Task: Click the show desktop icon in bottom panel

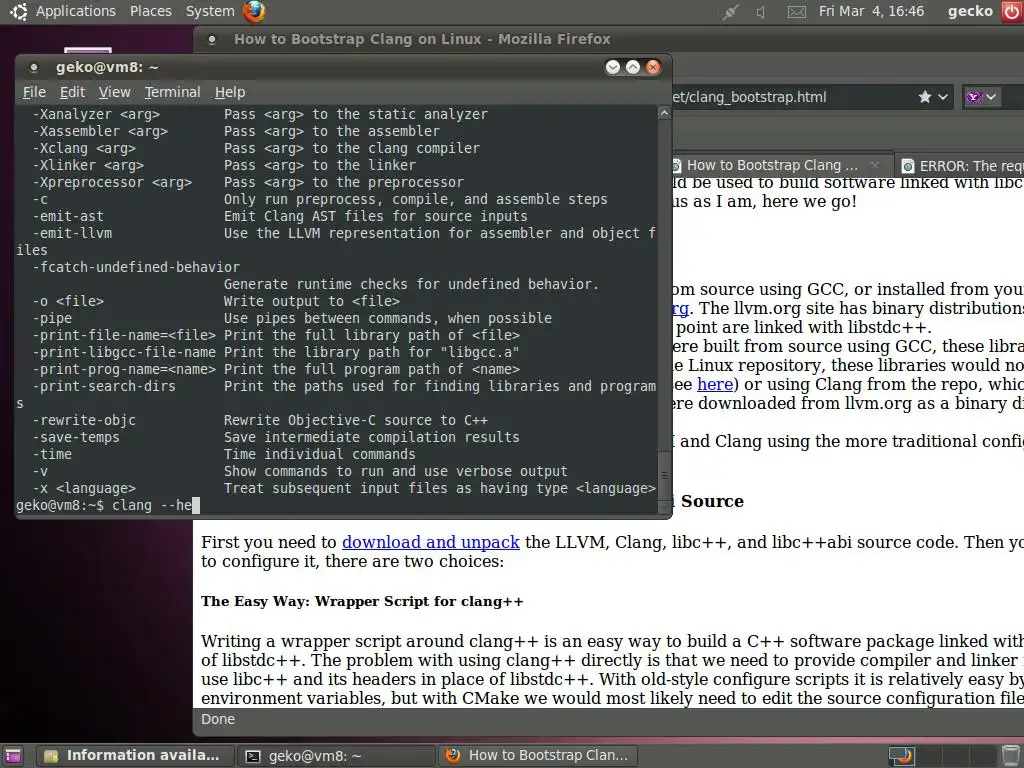Action: (x=13, y=756)
